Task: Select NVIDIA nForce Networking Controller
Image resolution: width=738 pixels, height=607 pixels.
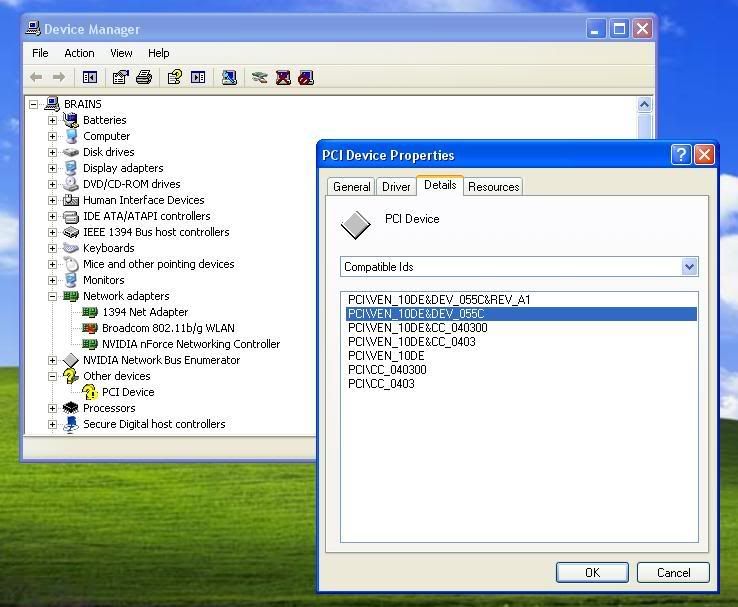Action: [191, 344]
